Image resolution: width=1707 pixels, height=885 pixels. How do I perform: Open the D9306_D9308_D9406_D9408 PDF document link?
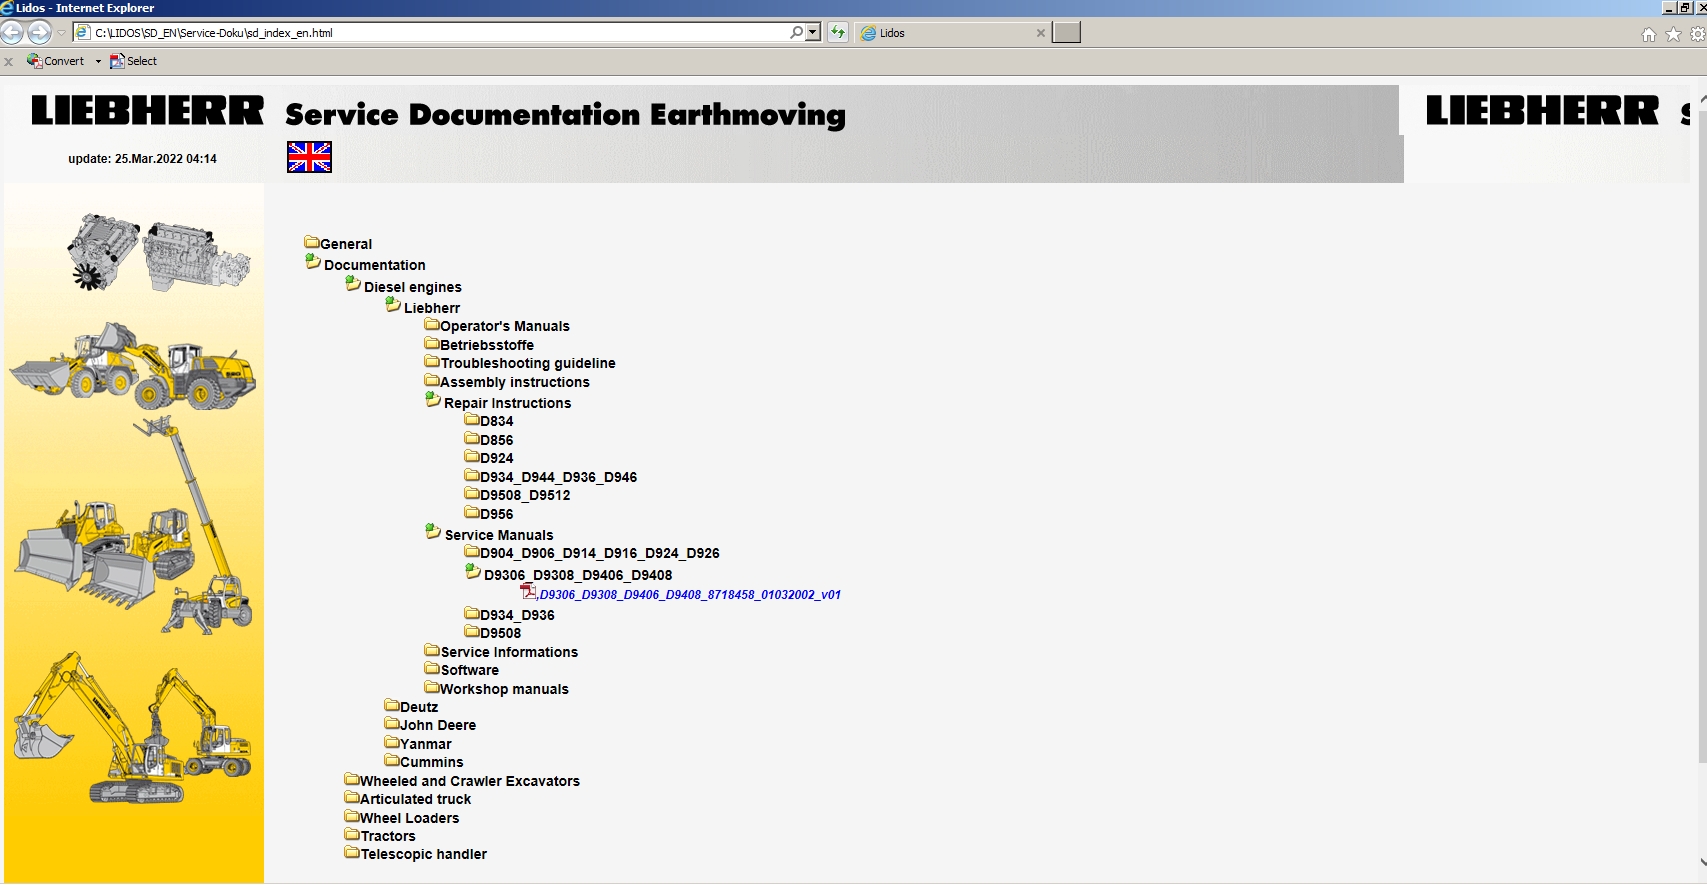690,595
